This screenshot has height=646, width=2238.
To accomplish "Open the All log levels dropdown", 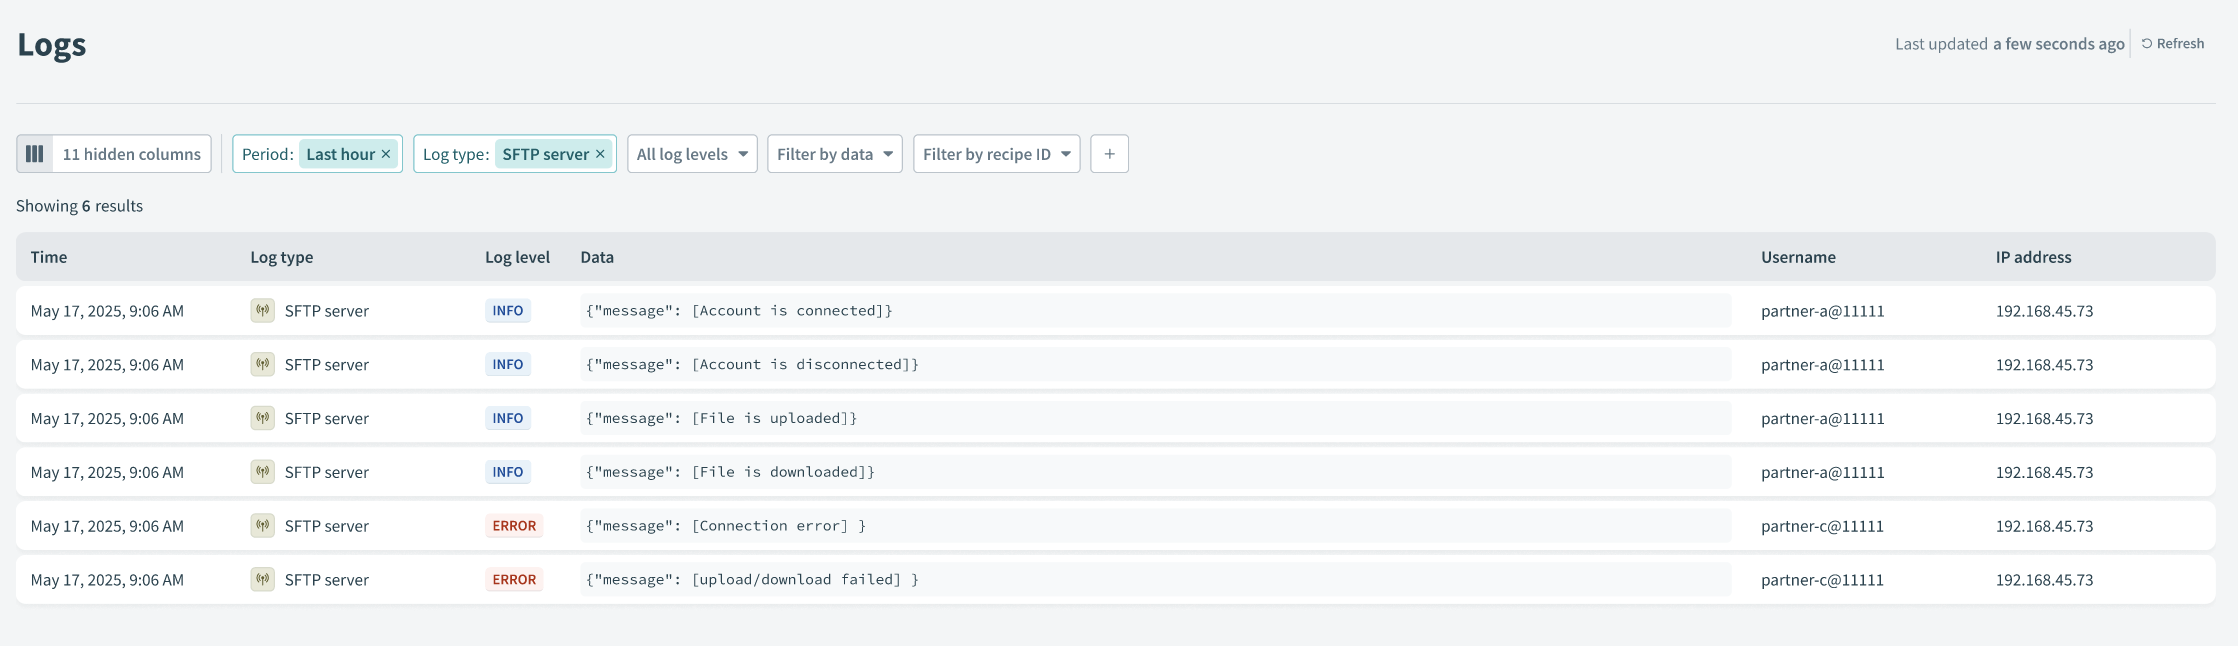I will click(692, 154).
